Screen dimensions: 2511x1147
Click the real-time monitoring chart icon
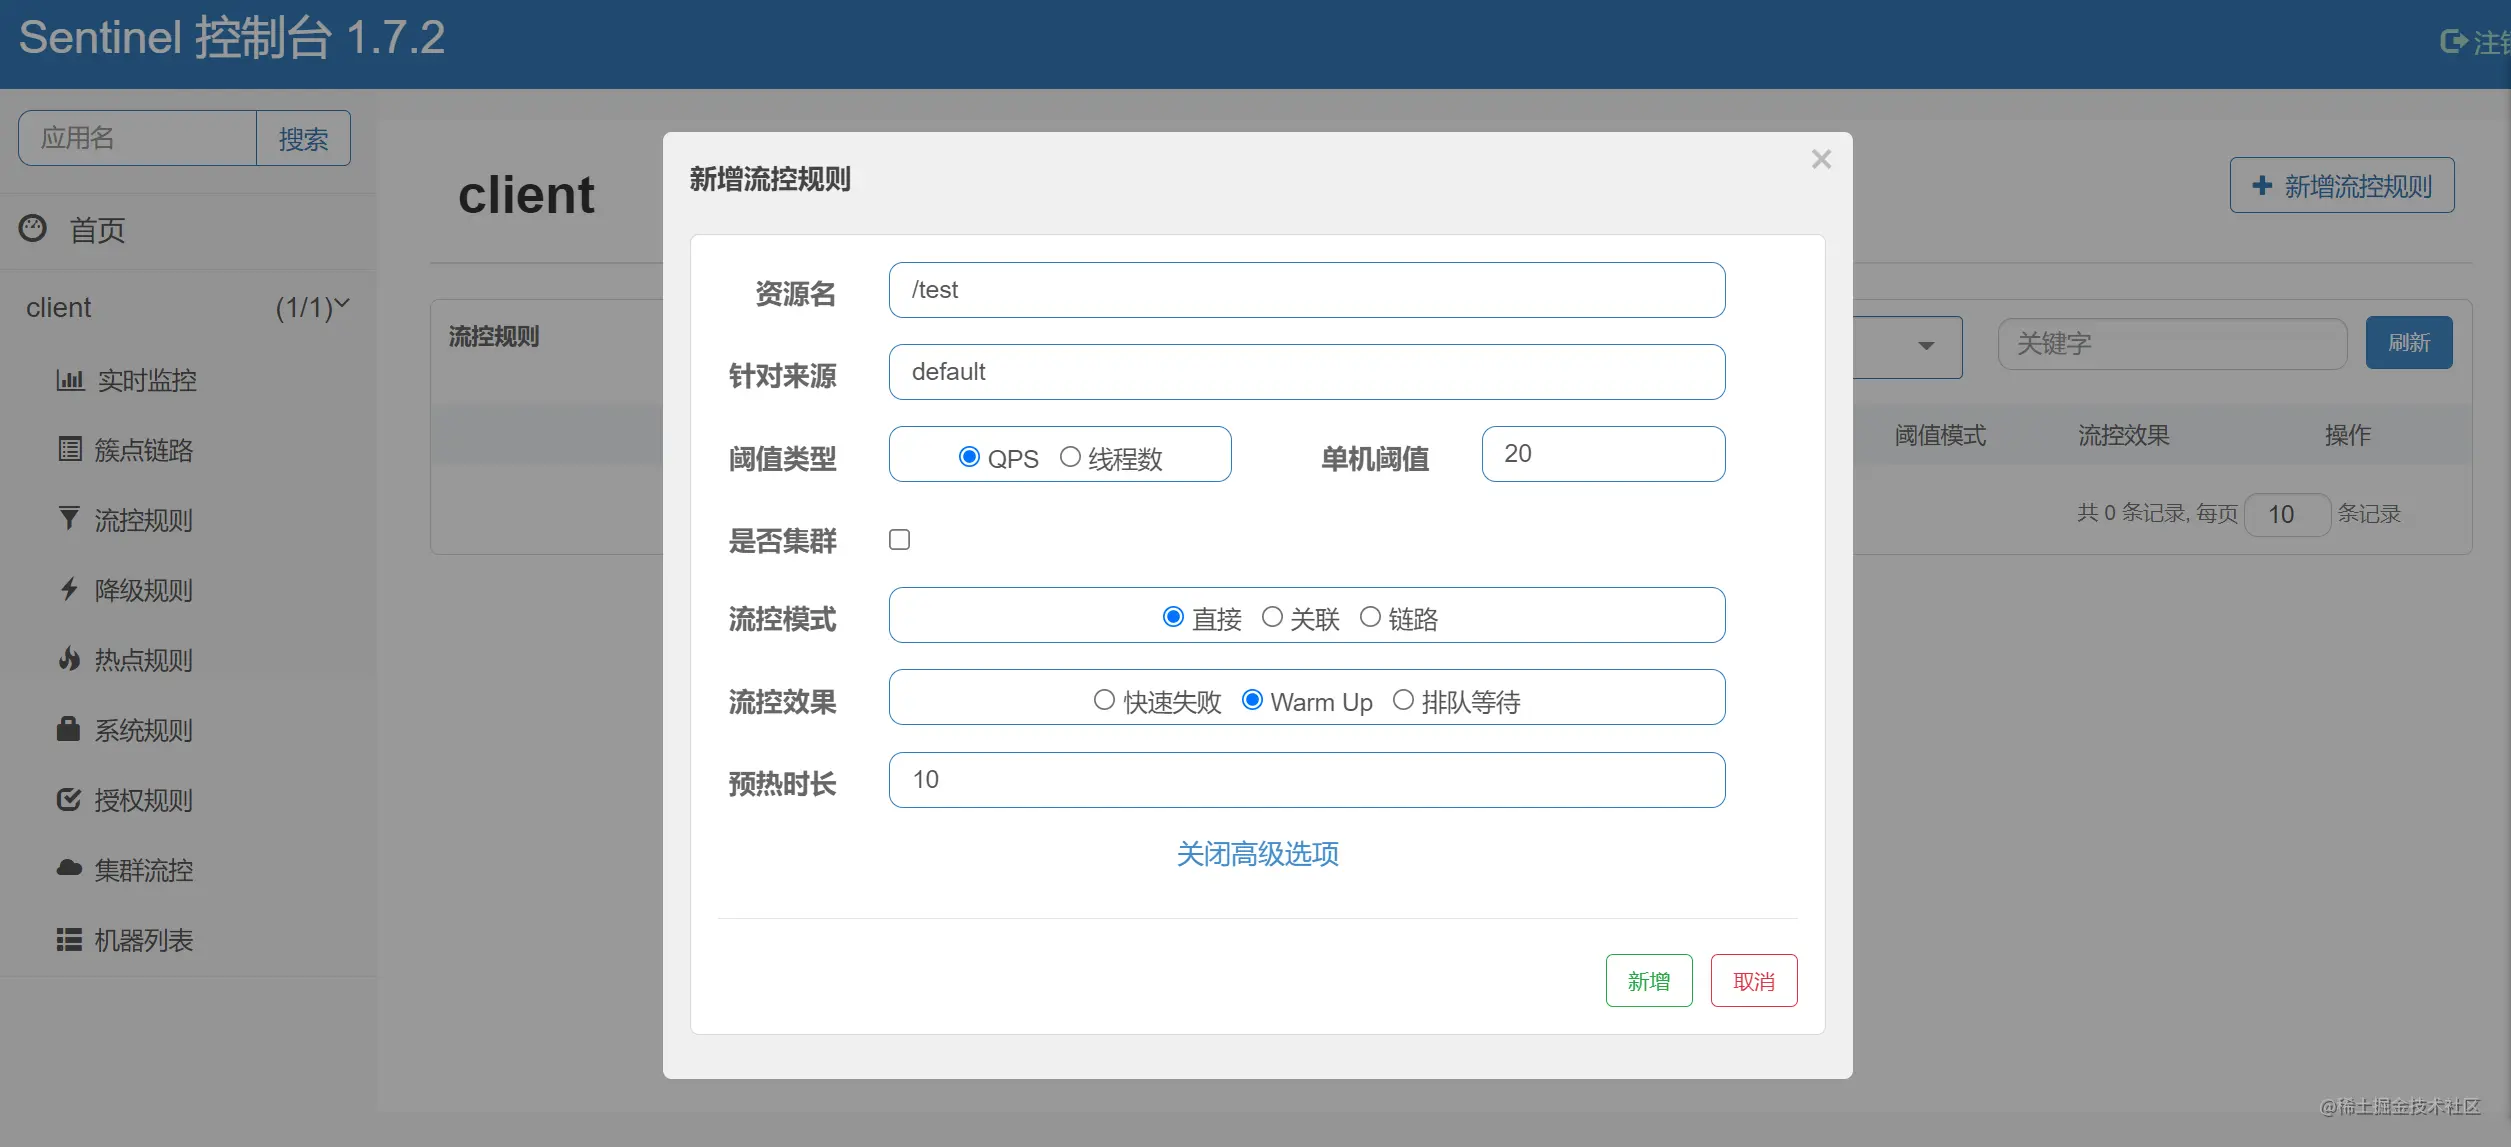click(x=70, y=380)
